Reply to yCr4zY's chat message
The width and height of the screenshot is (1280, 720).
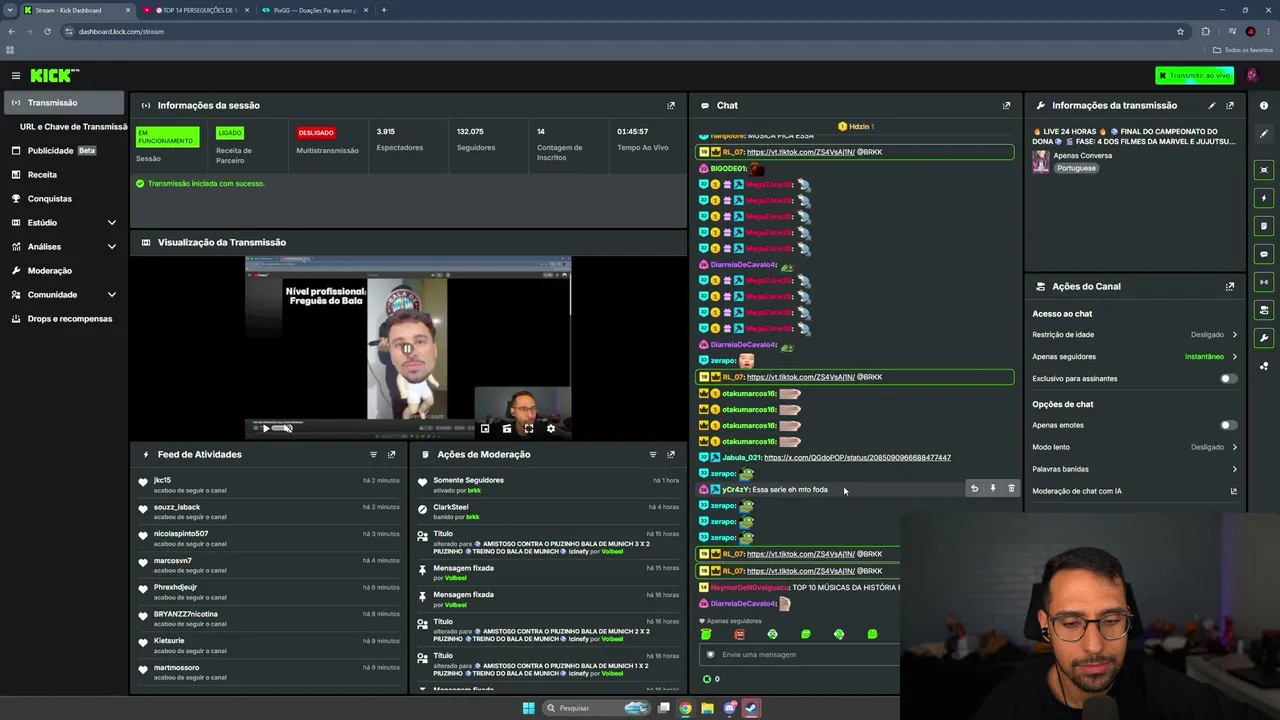click(974, 489)
